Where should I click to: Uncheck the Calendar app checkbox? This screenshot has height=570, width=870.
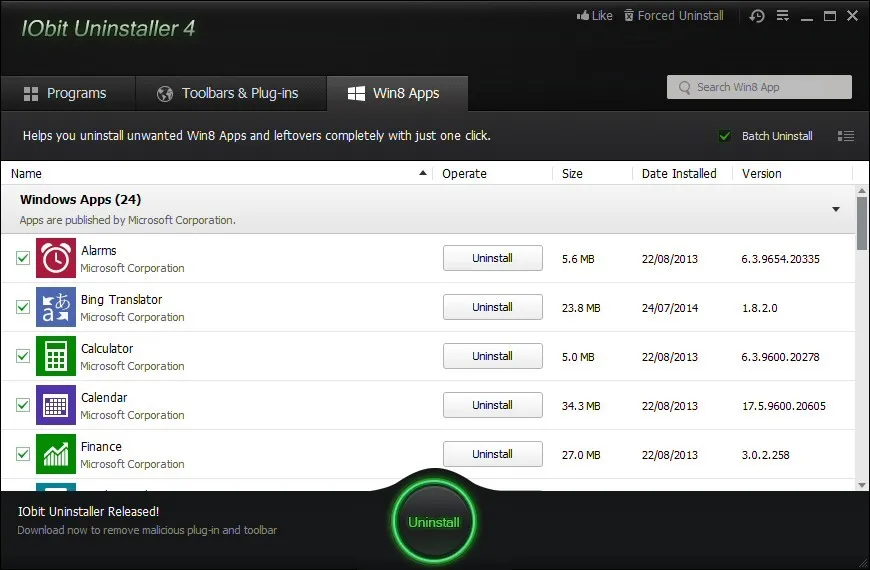click(23, 406)
